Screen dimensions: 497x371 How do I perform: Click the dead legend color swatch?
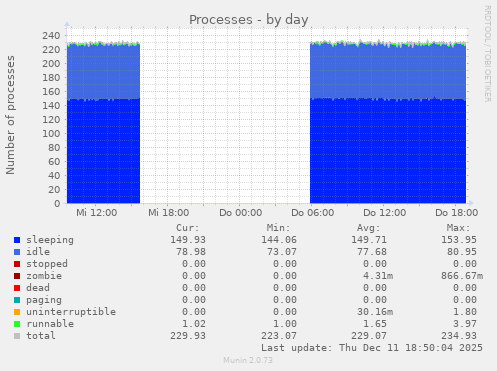pyautogui.click(x=17, y=288)
